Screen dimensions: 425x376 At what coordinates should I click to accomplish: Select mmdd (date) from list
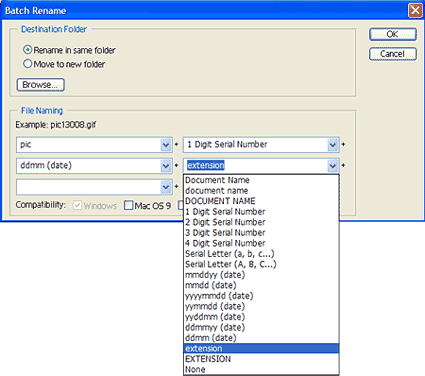tap(261, 285)
